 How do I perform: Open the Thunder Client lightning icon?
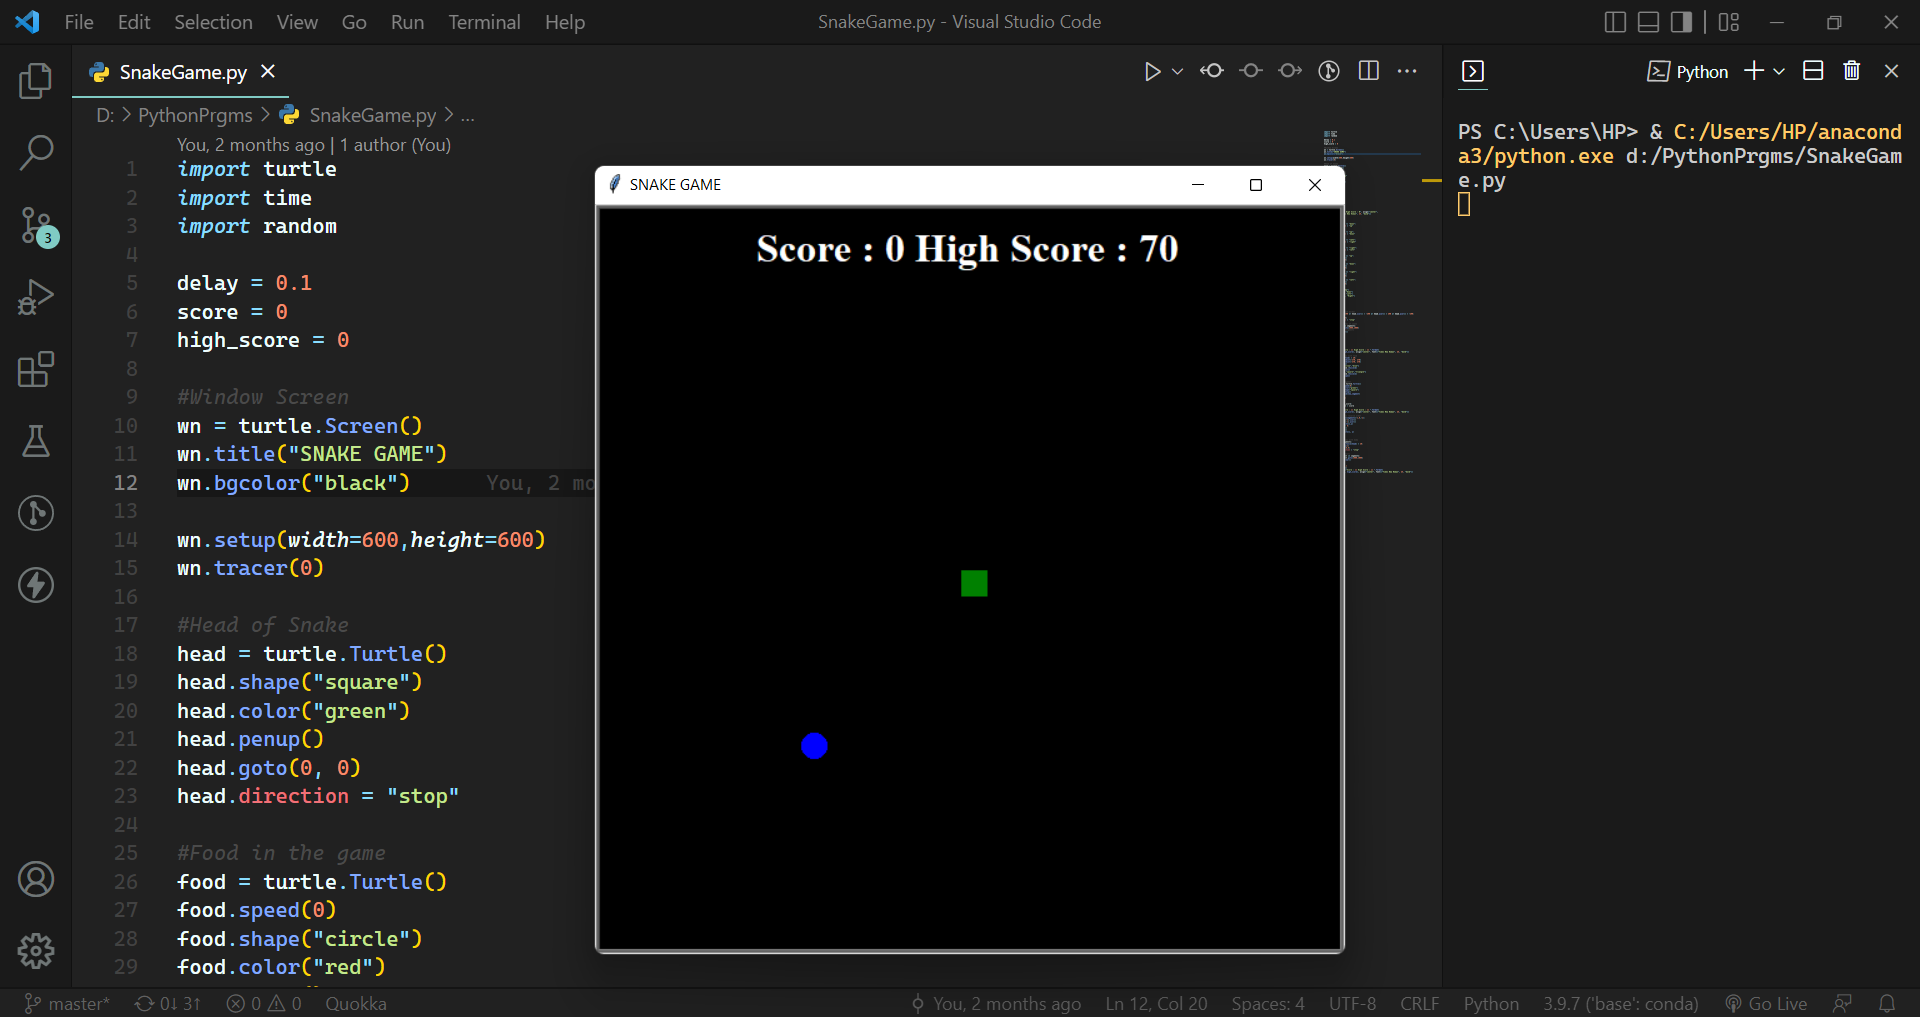[36, 585]
